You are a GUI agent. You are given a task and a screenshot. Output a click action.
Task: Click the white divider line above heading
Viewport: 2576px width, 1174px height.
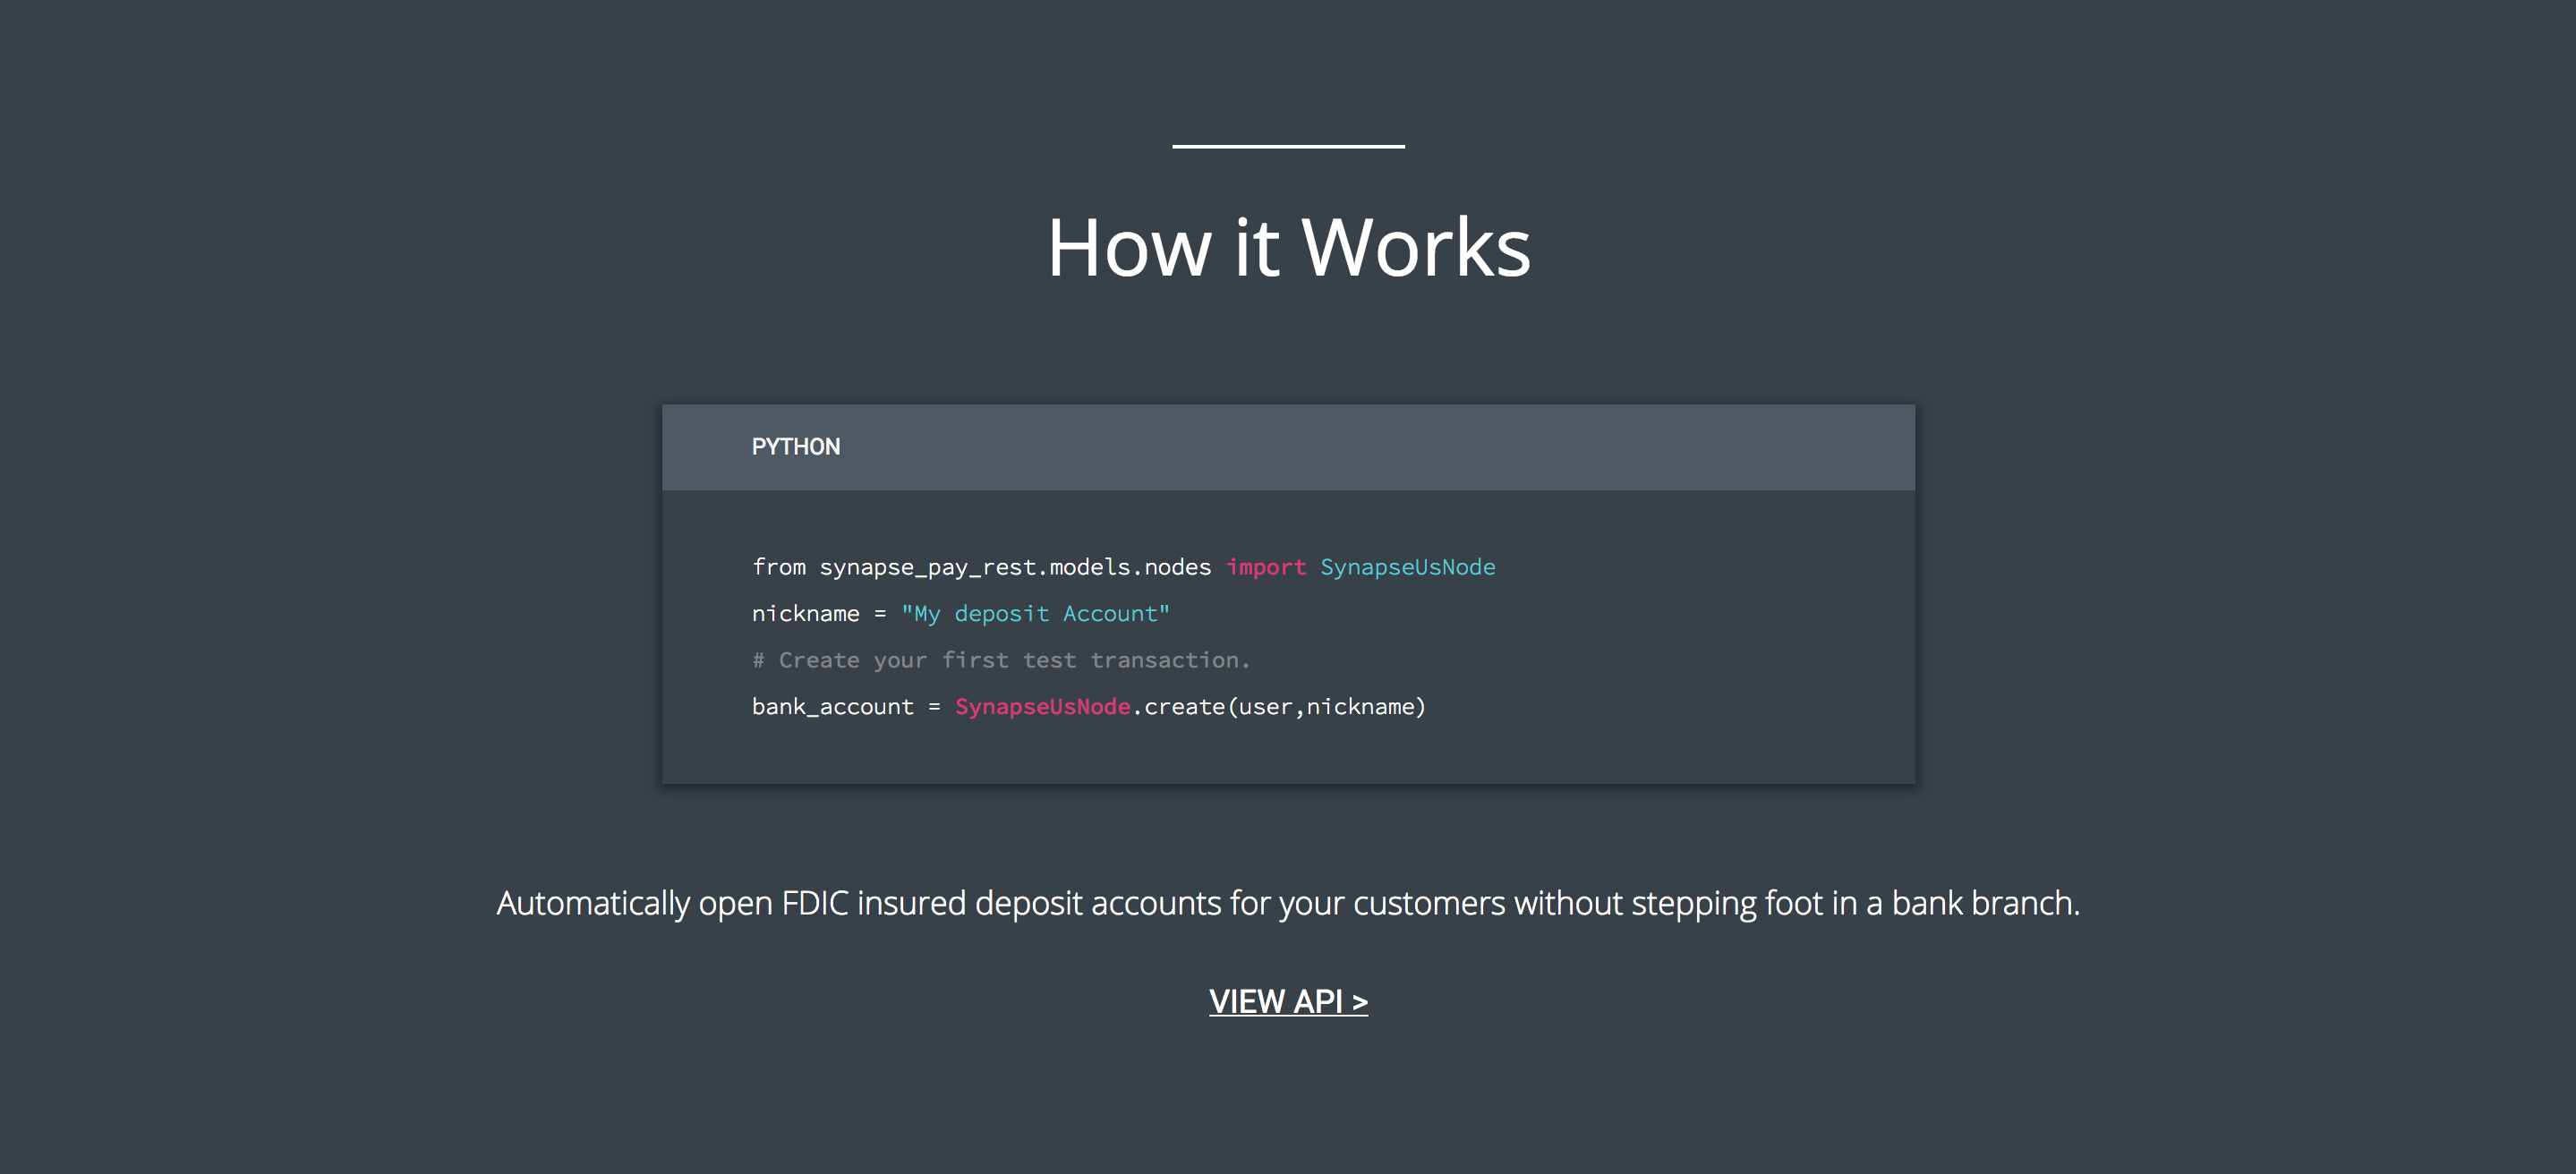(x=1288, y=146)
